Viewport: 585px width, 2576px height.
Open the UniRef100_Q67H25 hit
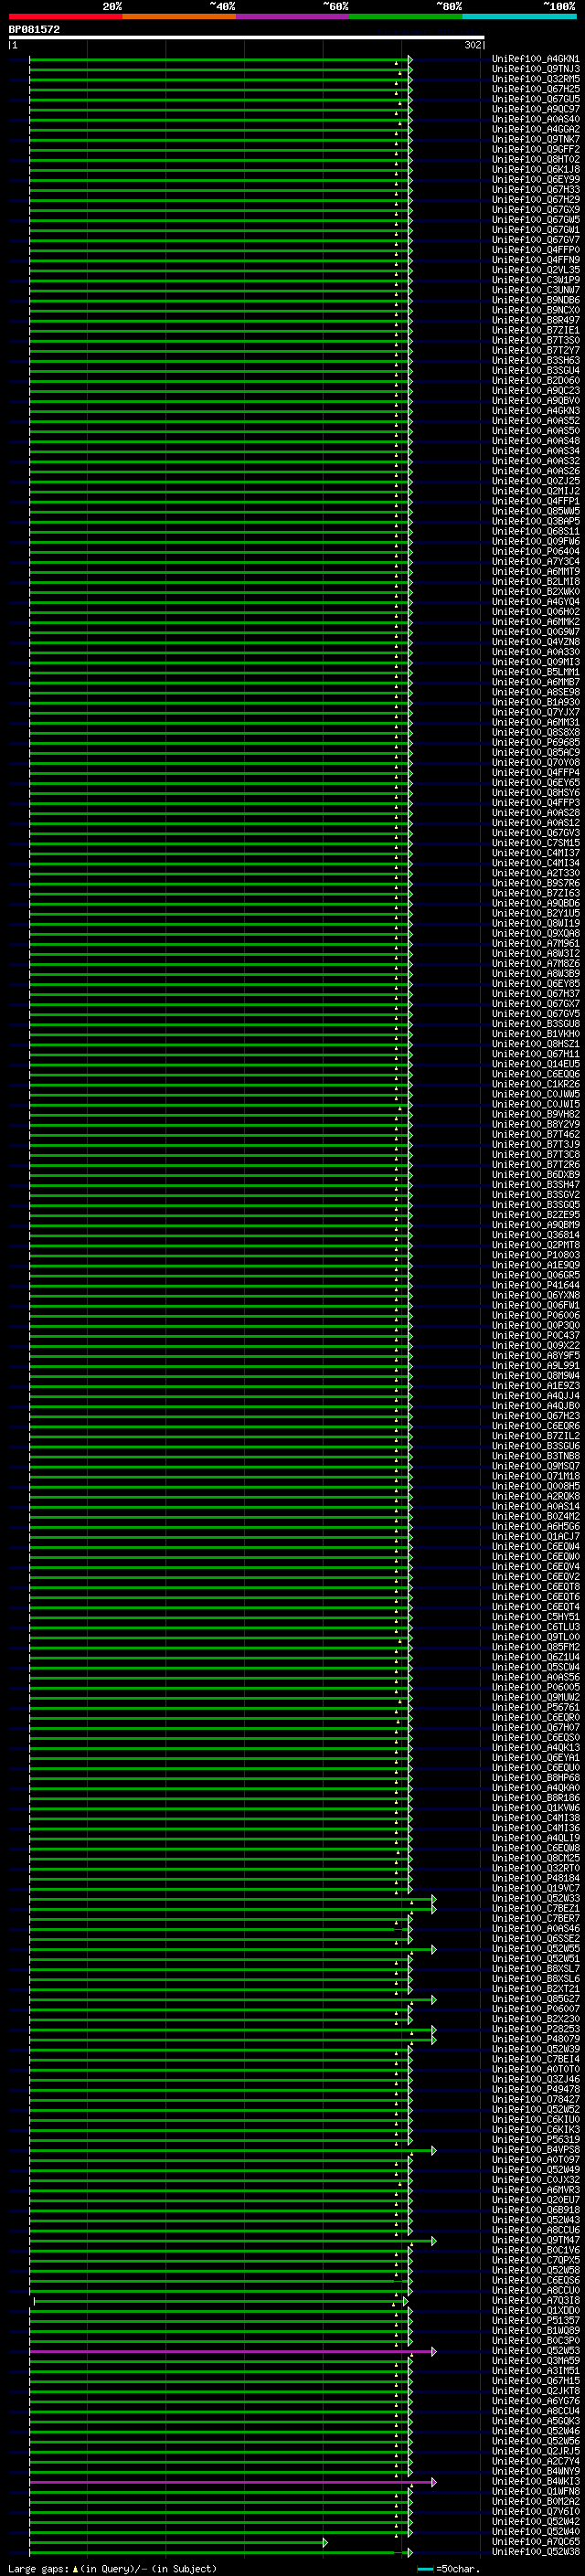click(x=536, y=89)
